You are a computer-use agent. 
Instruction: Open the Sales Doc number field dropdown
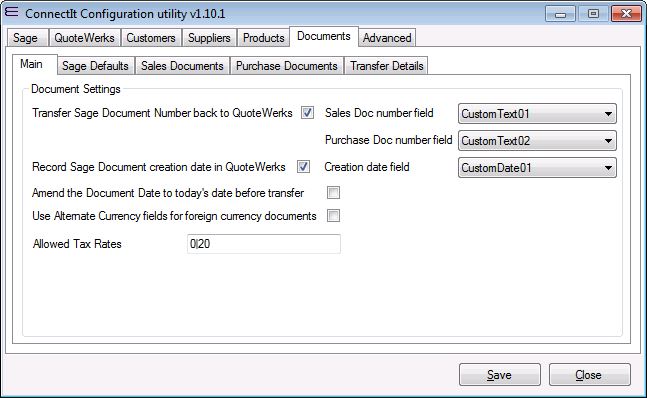(537, 114)
